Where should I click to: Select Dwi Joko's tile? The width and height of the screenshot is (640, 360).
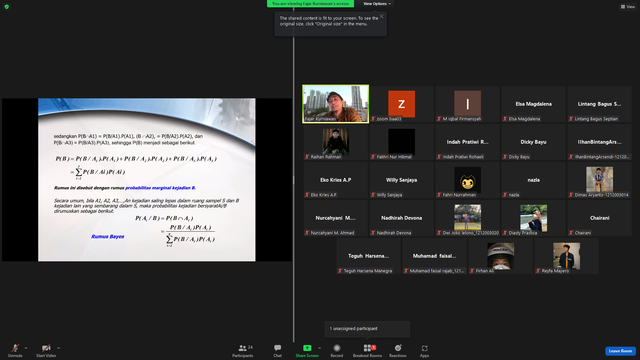(467, 218)
